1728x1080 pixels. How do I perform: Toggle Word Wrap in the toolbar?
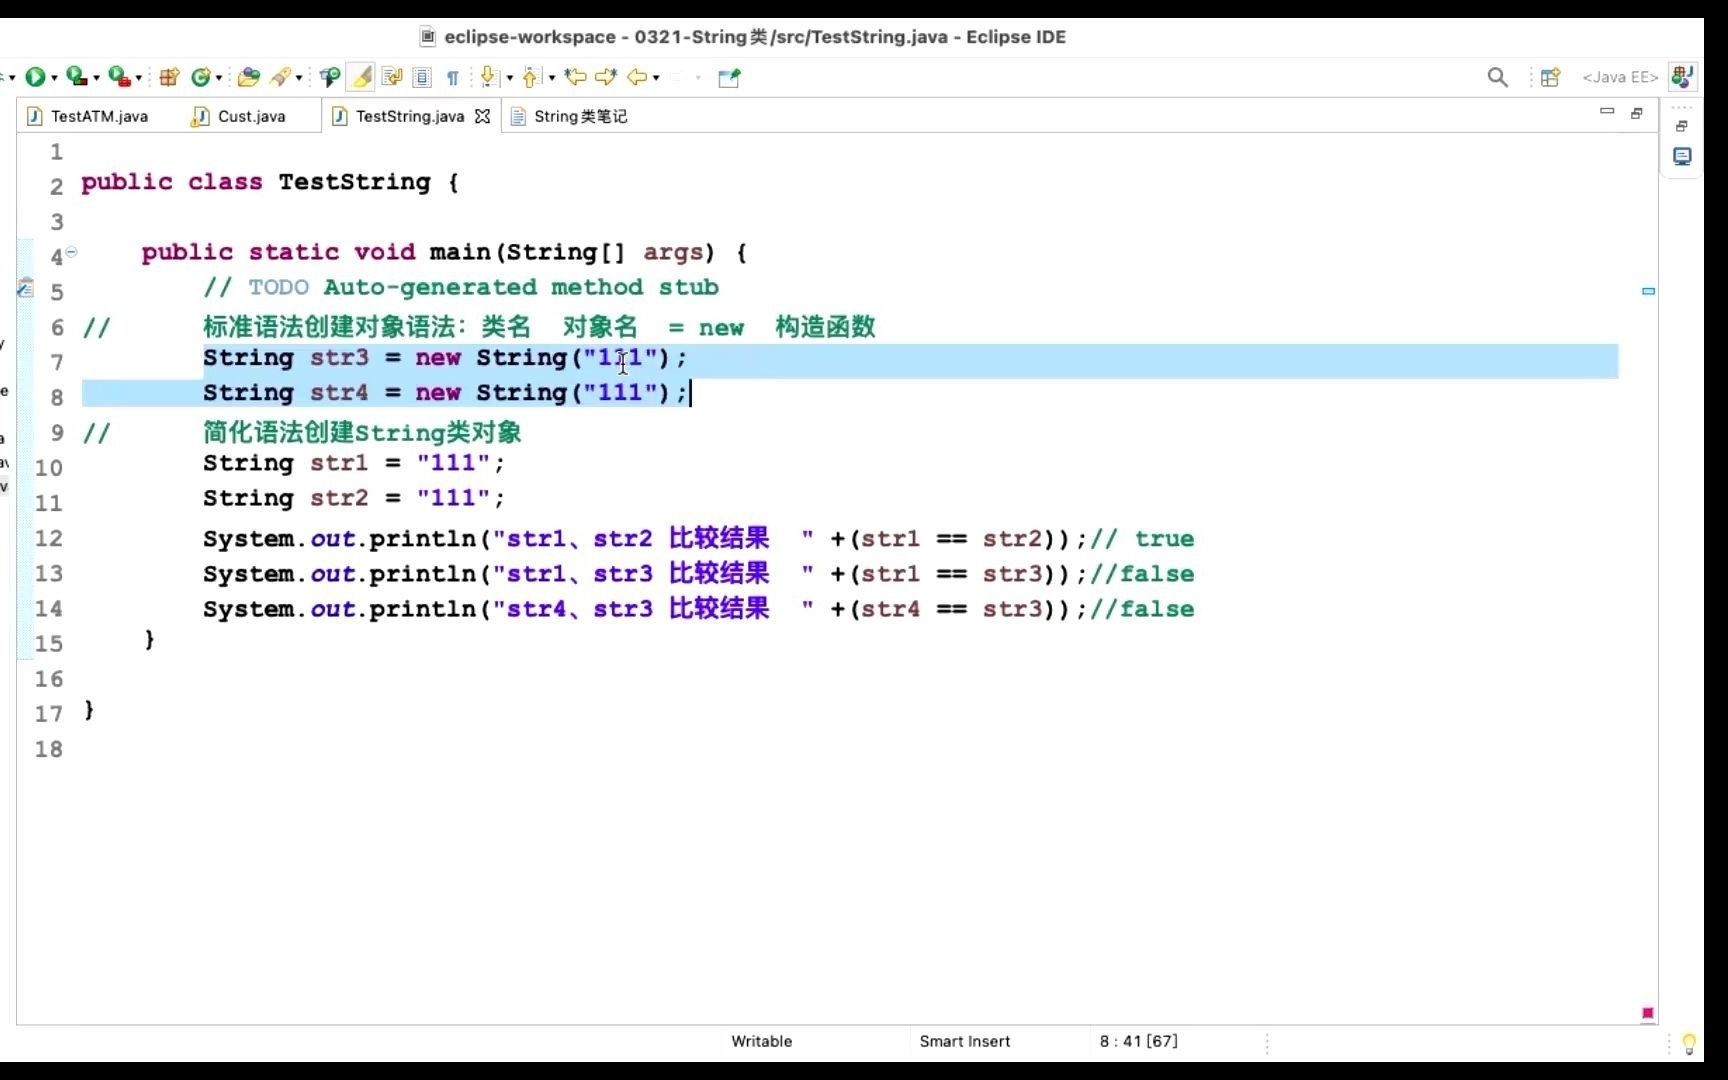click(x=392, y=77)
